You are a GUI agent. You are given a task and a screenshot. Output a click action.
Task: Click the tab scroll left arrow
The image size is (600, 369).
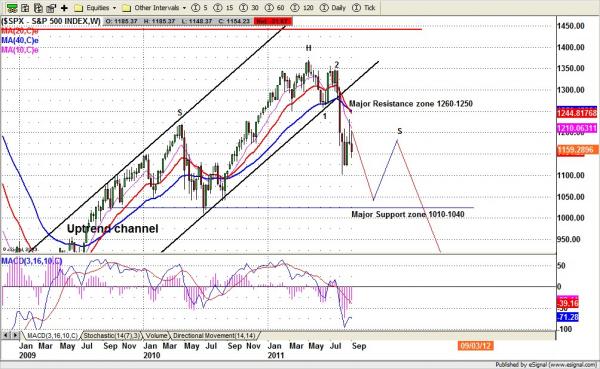6,336
